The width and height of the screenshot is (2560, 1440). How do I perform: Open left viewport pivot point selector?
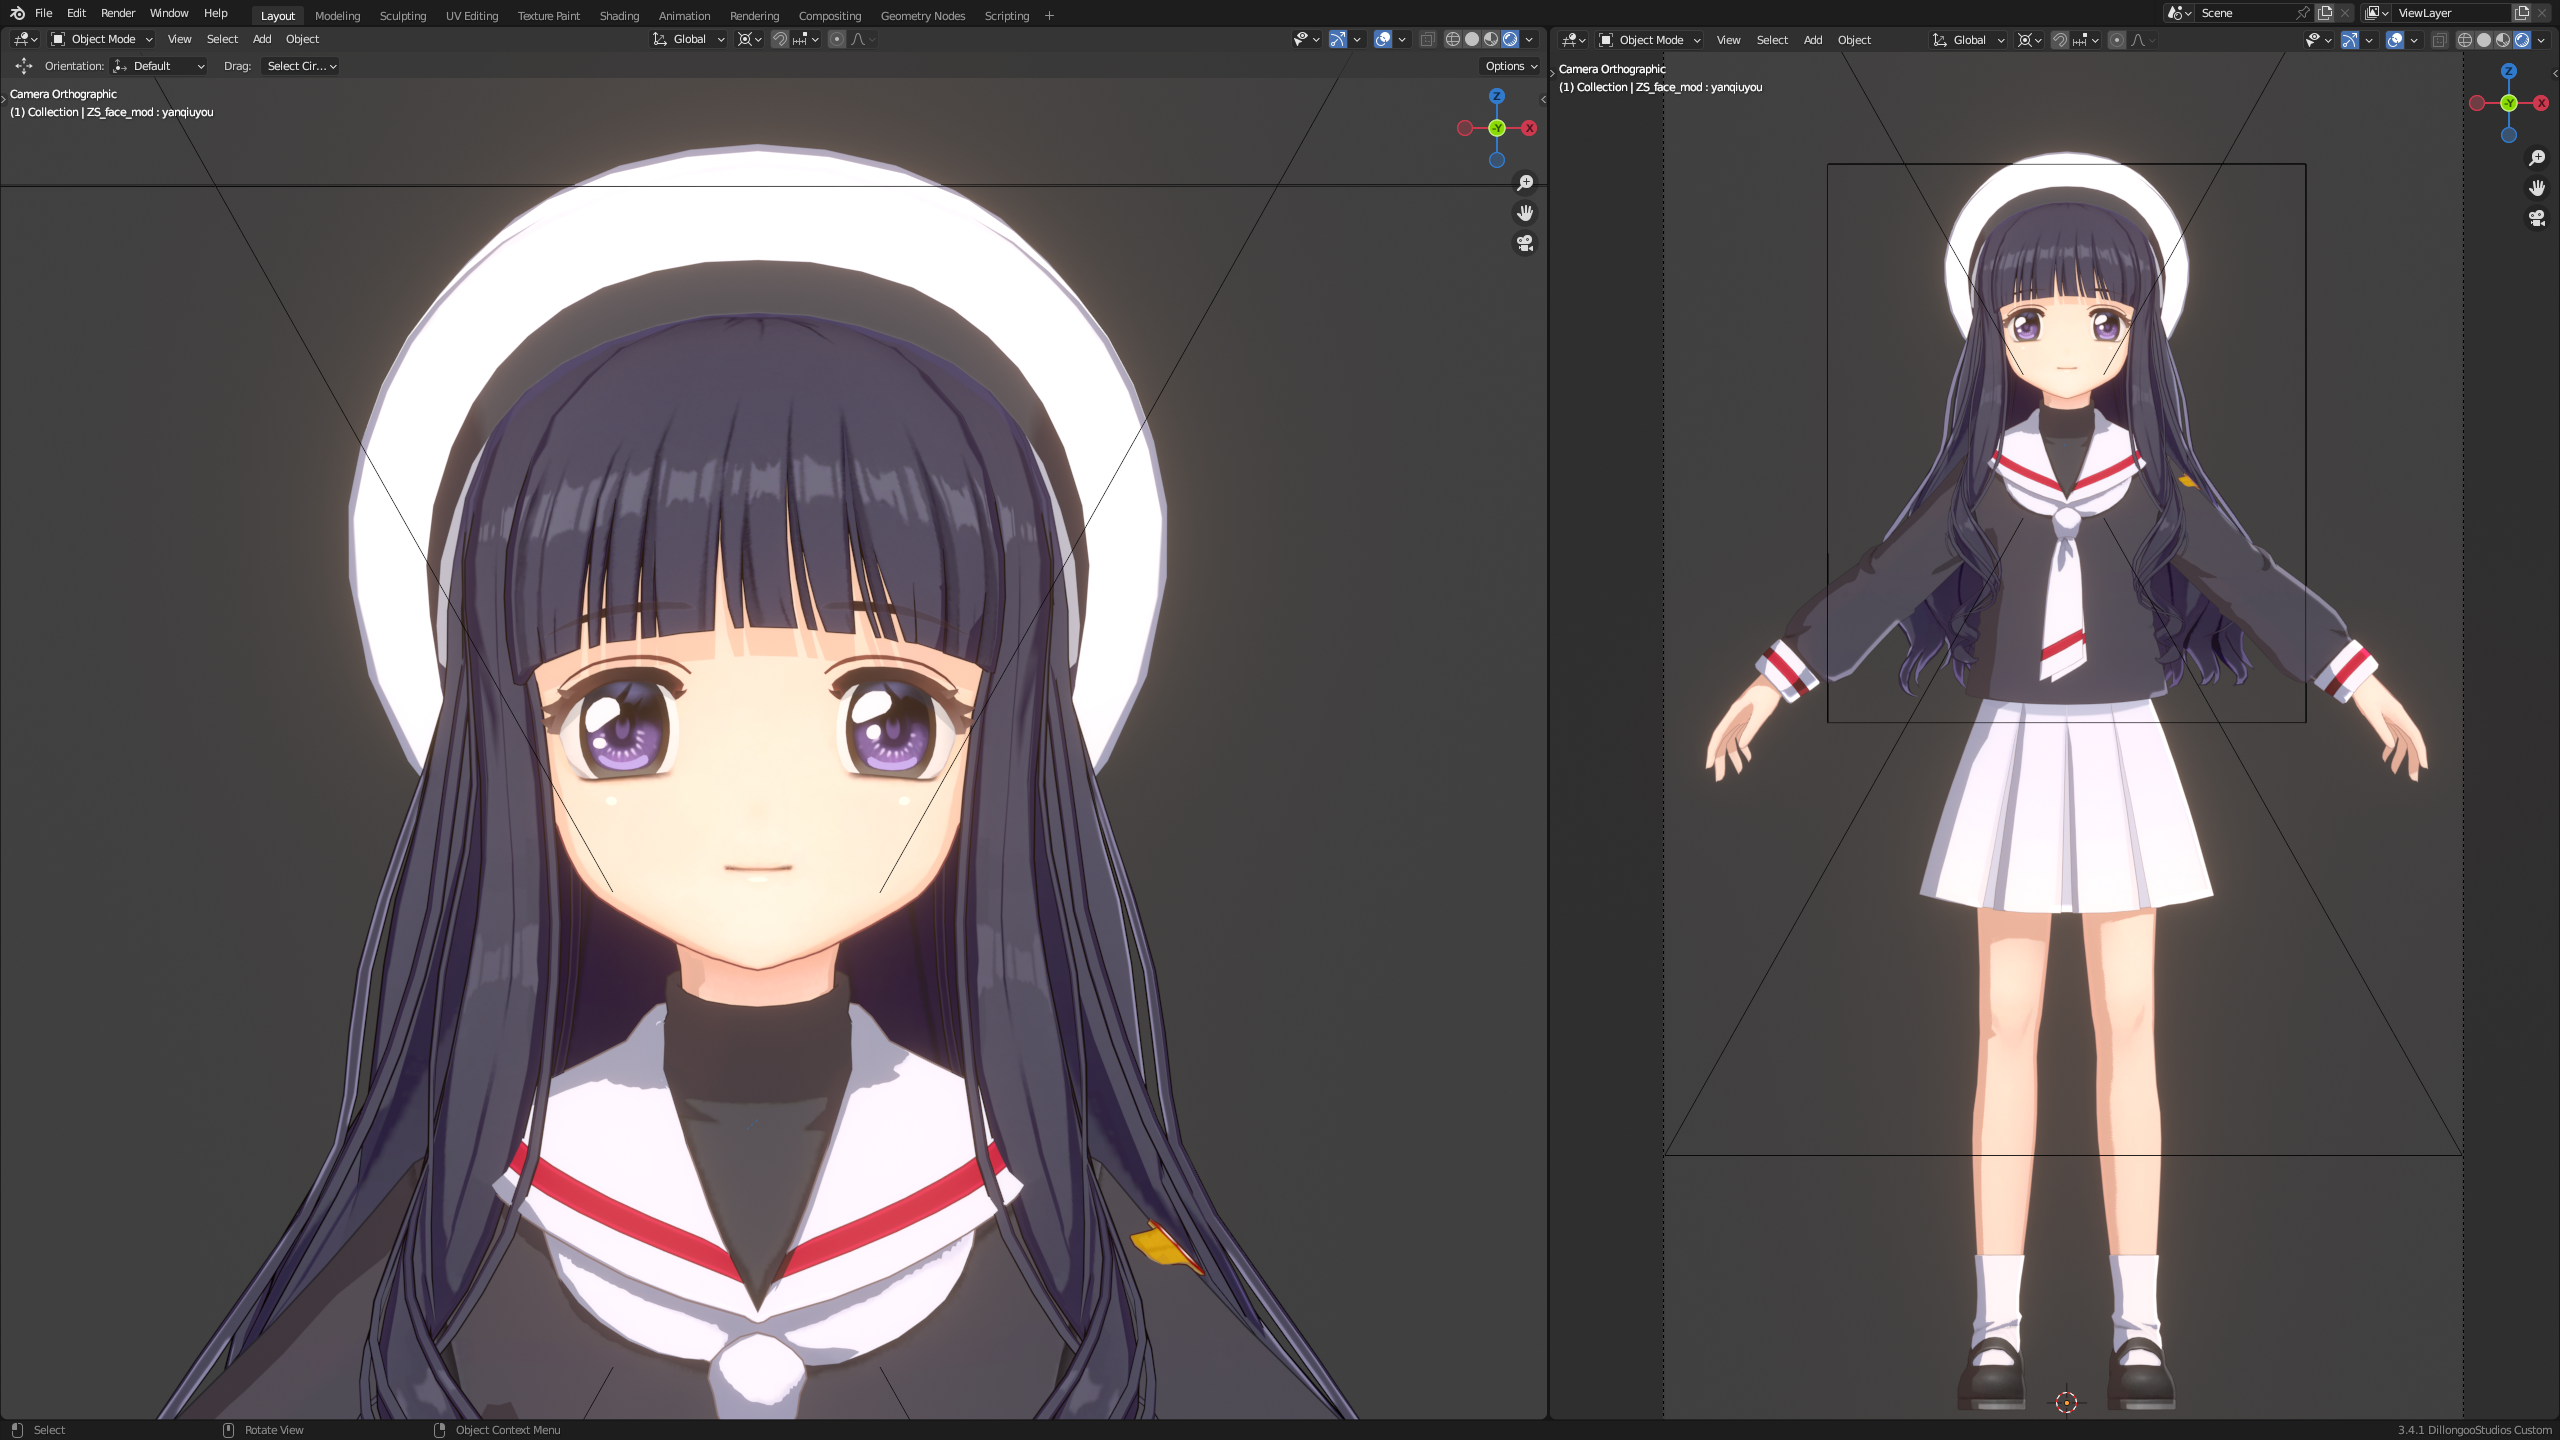point(749,39)
